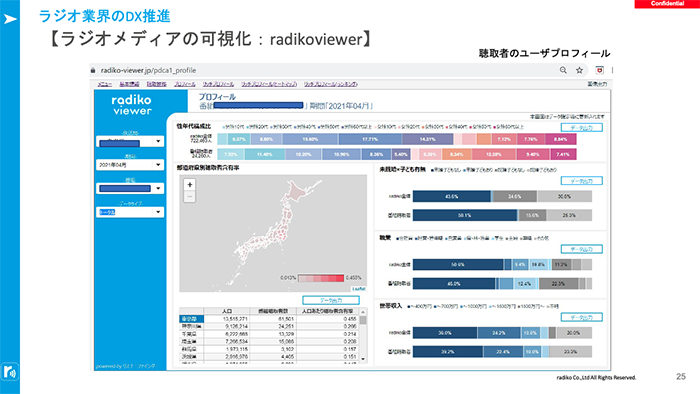Open the third sidebar dropdown with redacted value
This screenshot has width=700, height=394.
[130, 188]
